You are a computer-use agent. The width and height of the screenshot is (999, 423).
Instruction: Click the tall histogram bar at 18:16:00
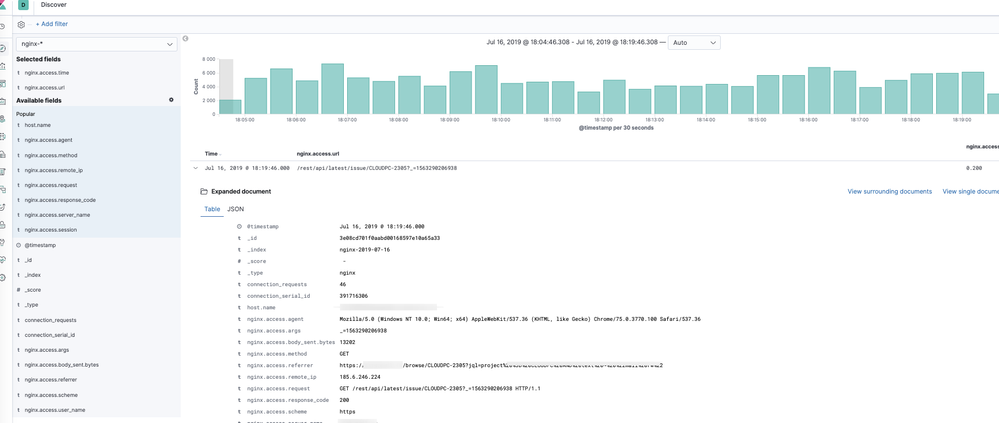[x=819, y=90]
